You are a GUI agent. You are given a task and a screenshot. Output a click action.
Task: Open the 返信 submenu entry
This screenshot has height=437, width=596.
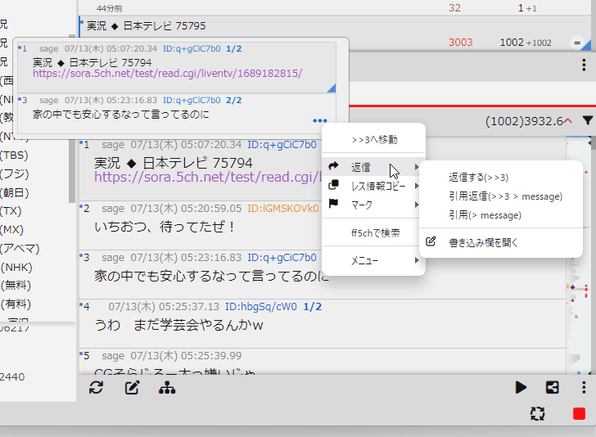(x=374, y=167)
